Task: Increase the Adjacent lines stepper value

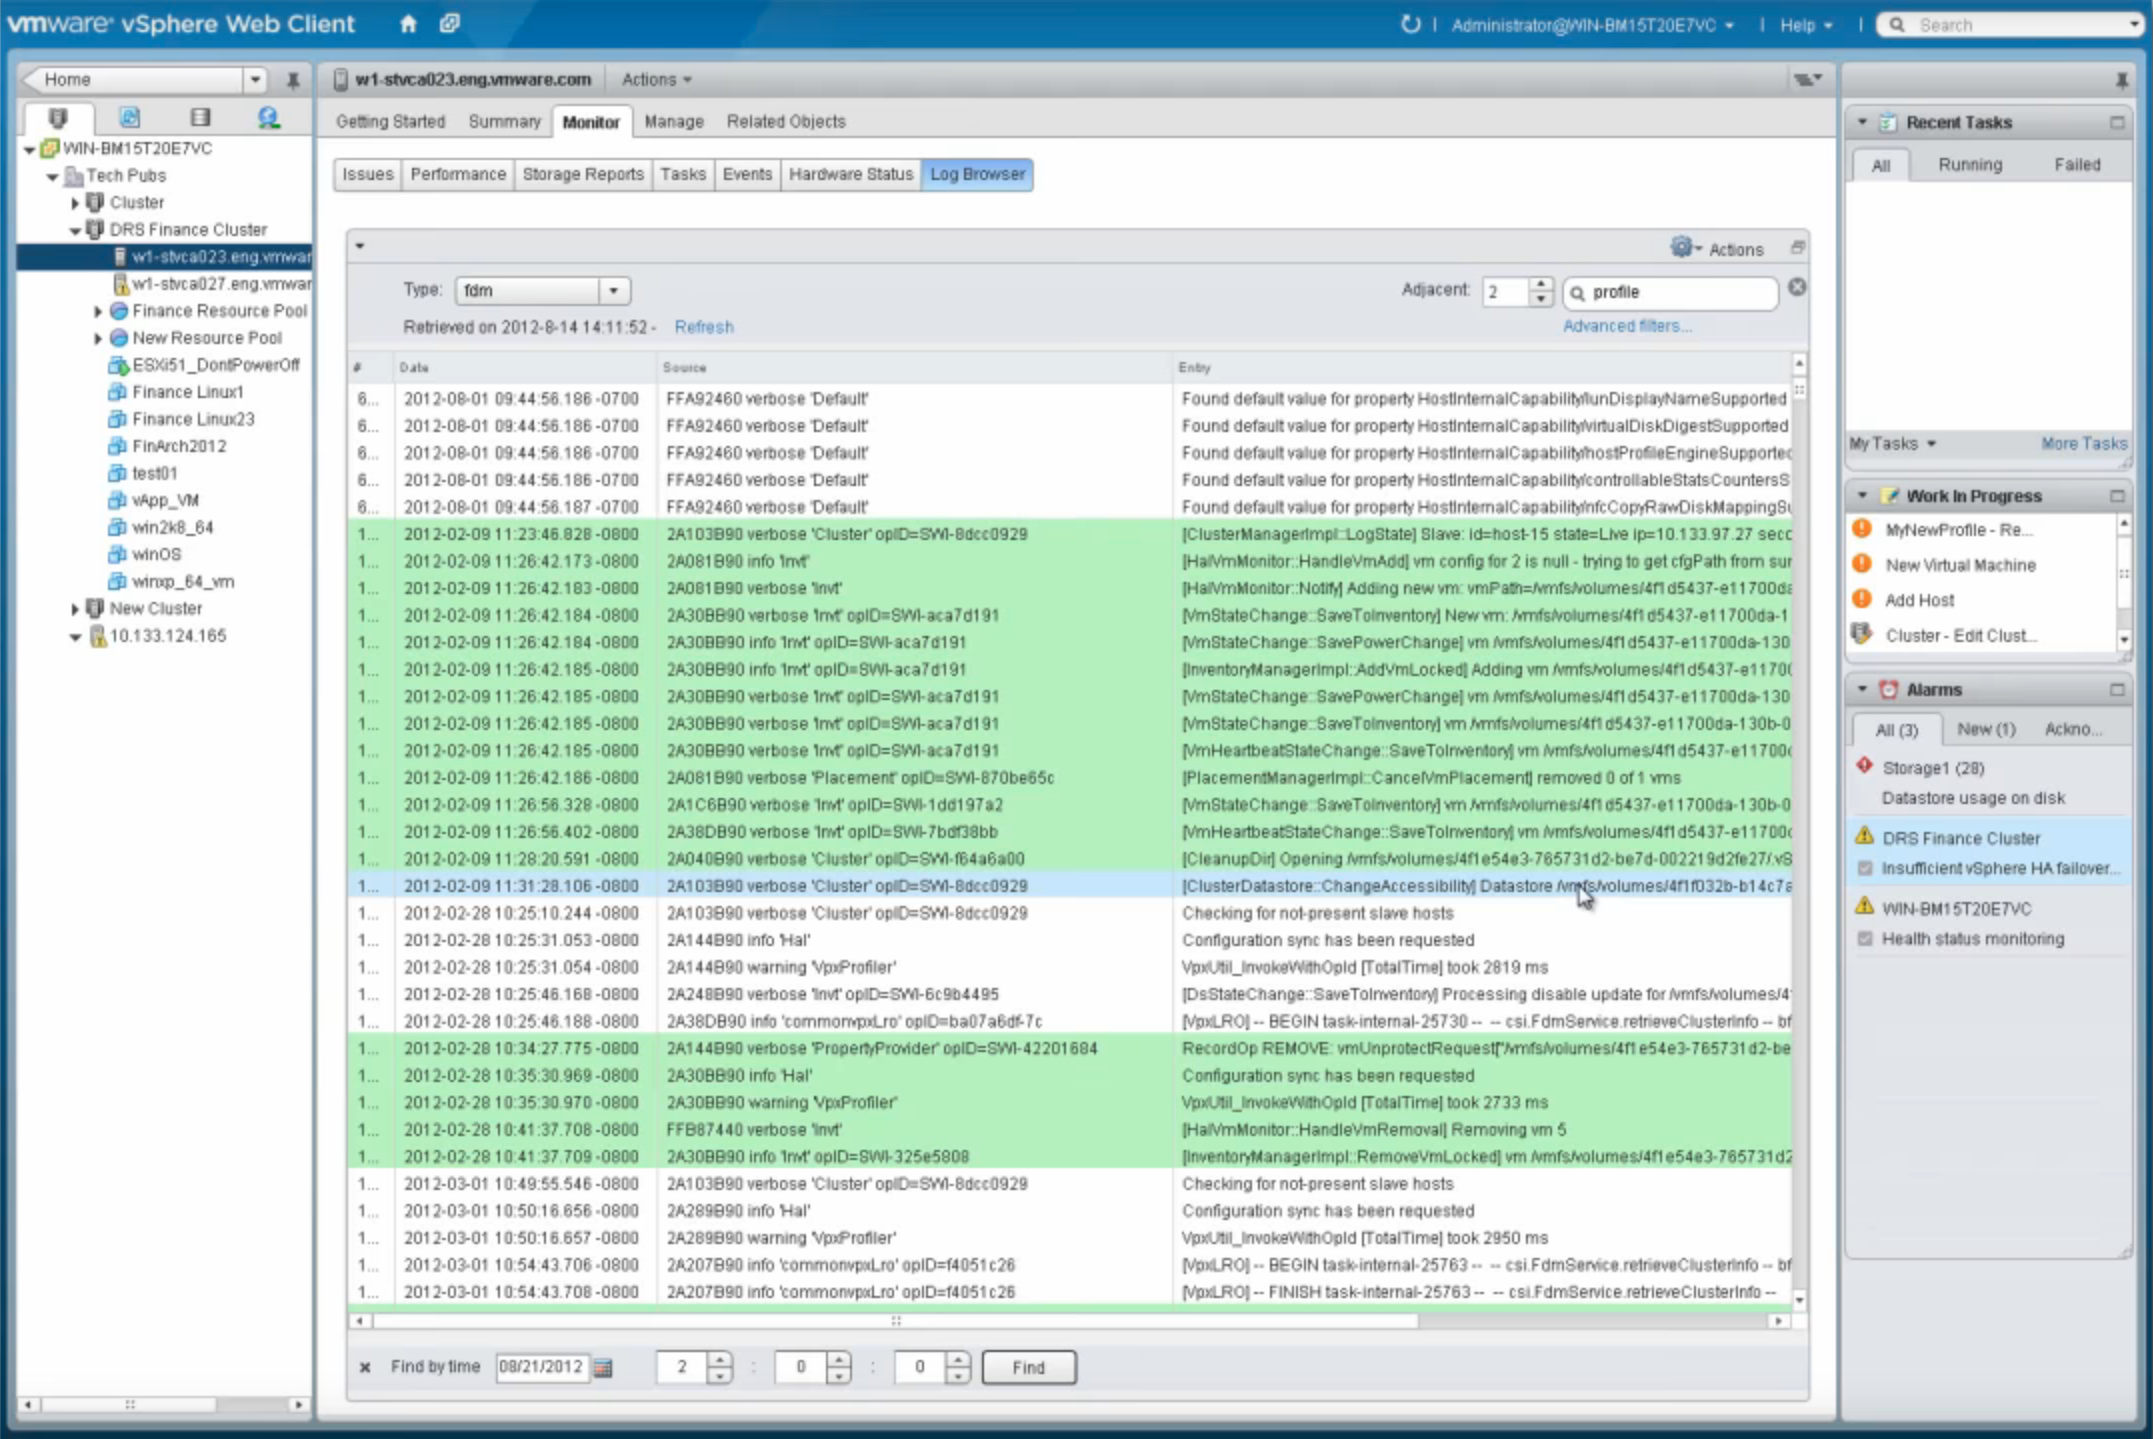Action: point(1541,284)
